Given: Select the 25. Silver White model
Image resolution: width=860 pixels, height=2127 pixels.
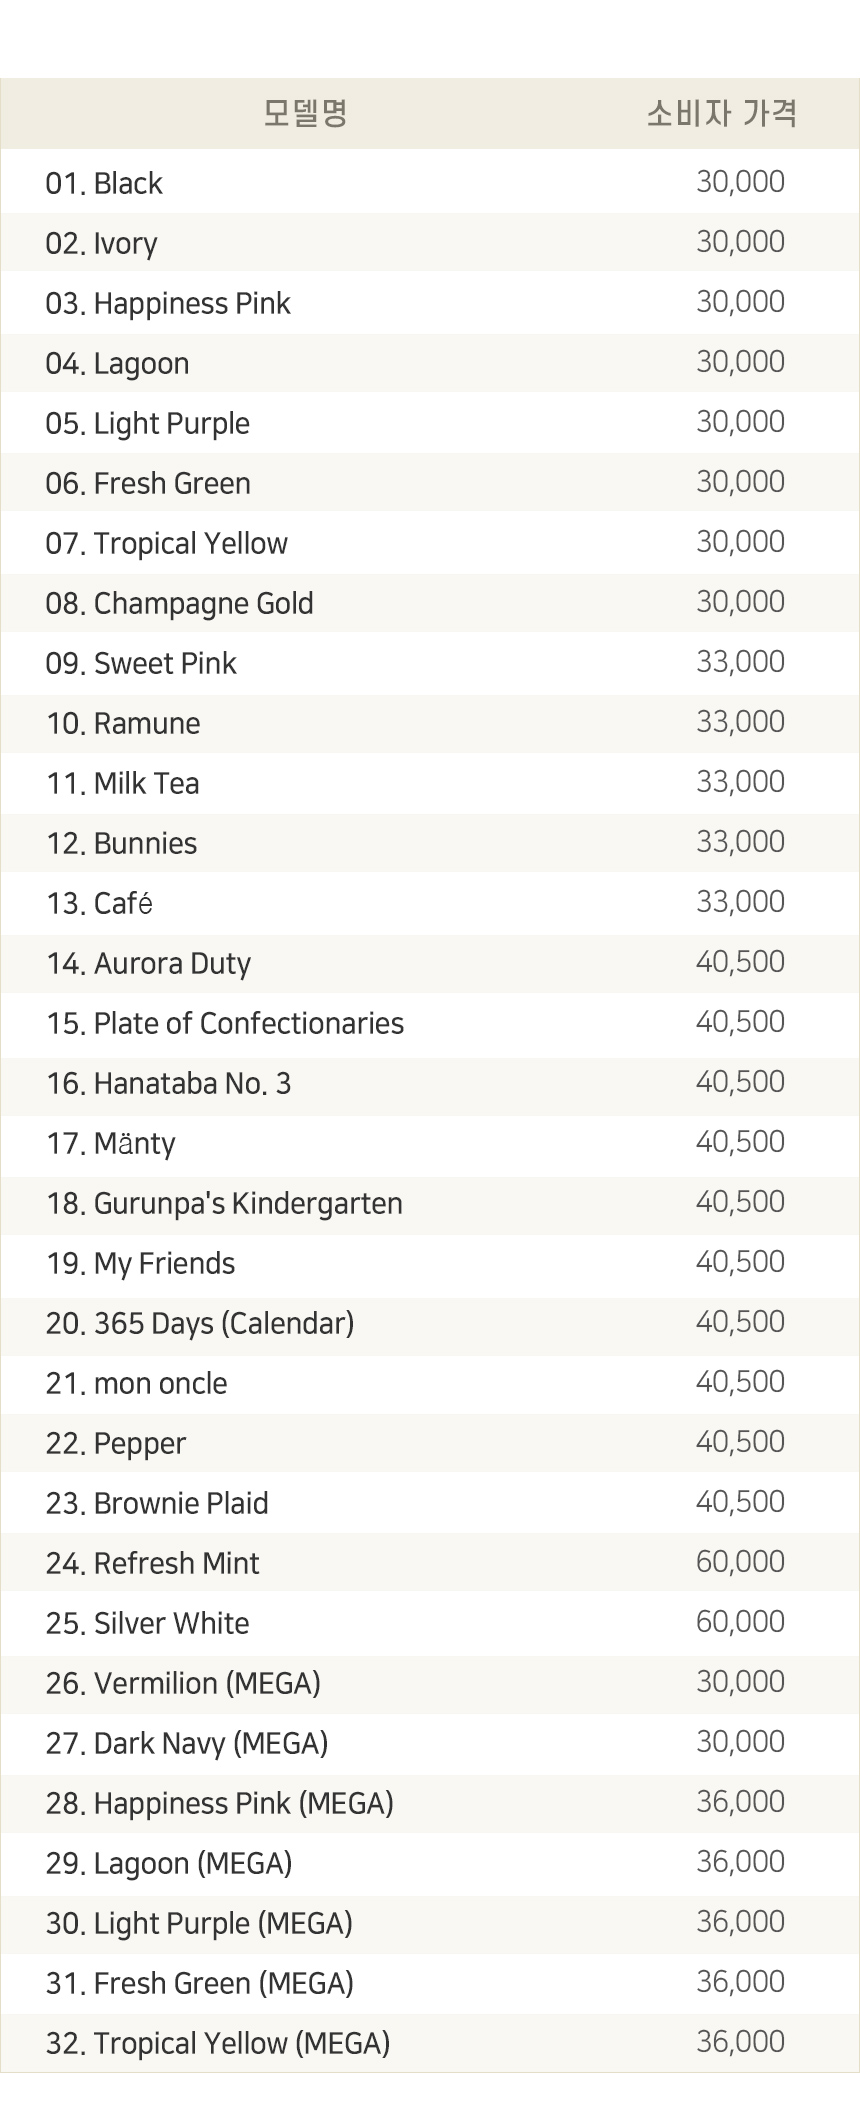Looking at the screenshot, I should click(x=148, y=1623).
